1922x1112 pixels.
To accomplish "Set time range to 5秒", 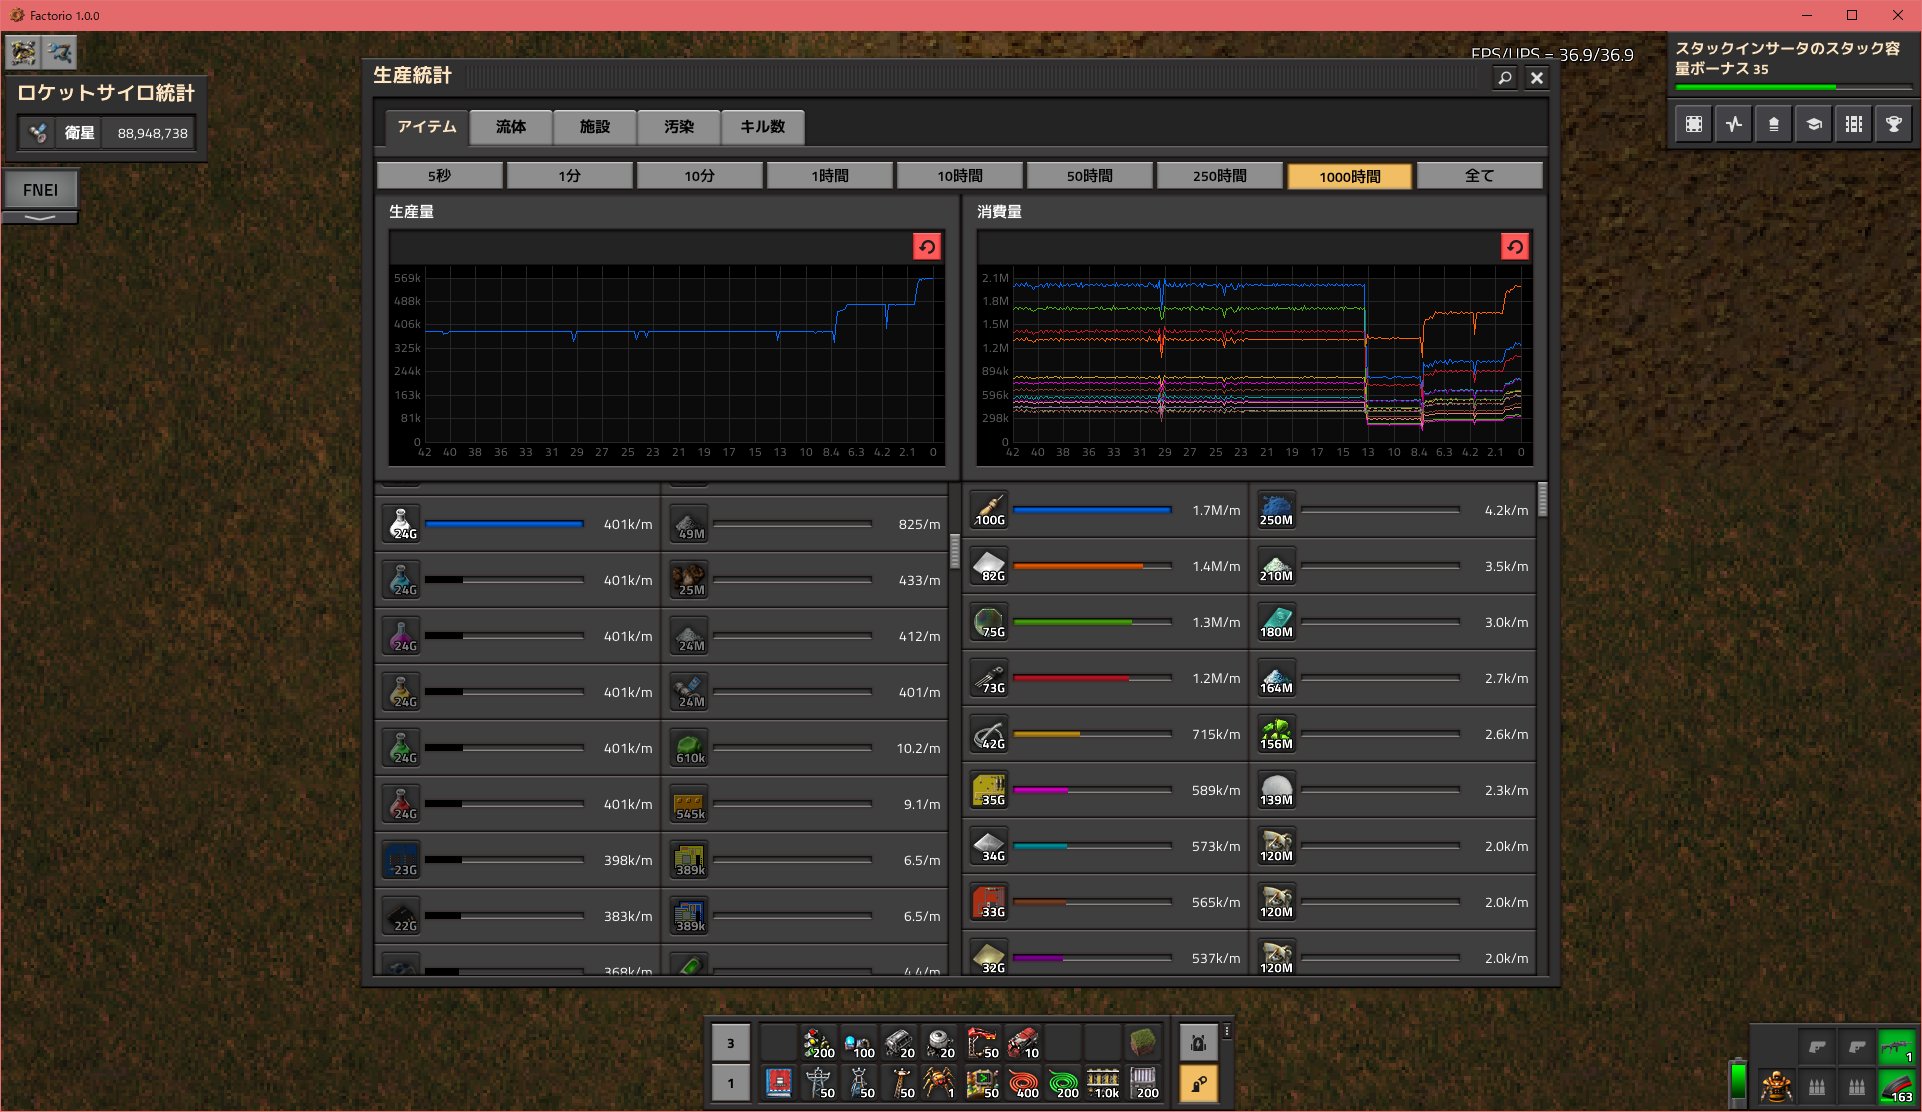I will tap(440, 176).
